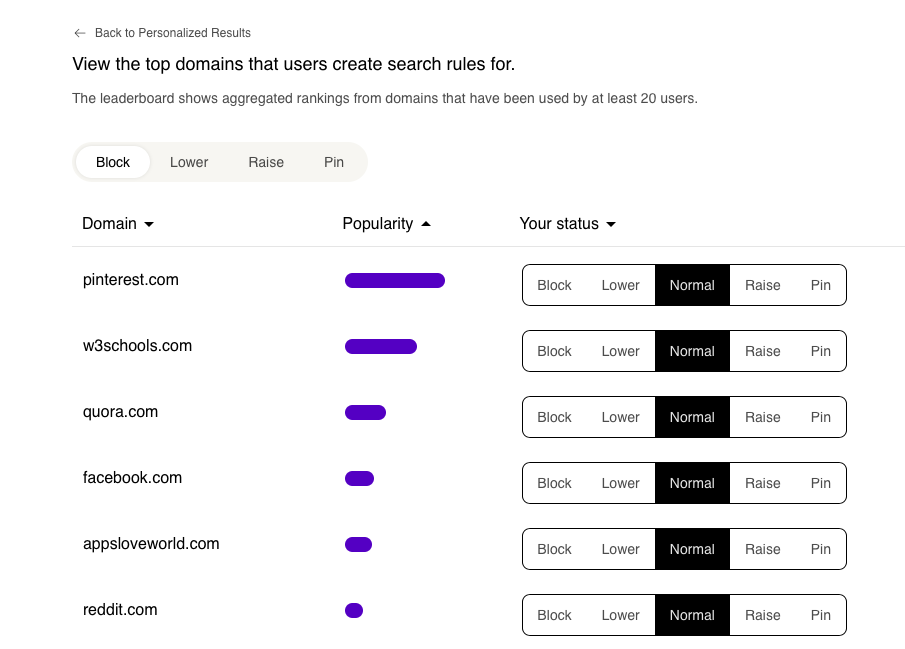Block pinterest.com in its status selector
Viewport: 905px width, 649px height.
click(x=554, y=284)
